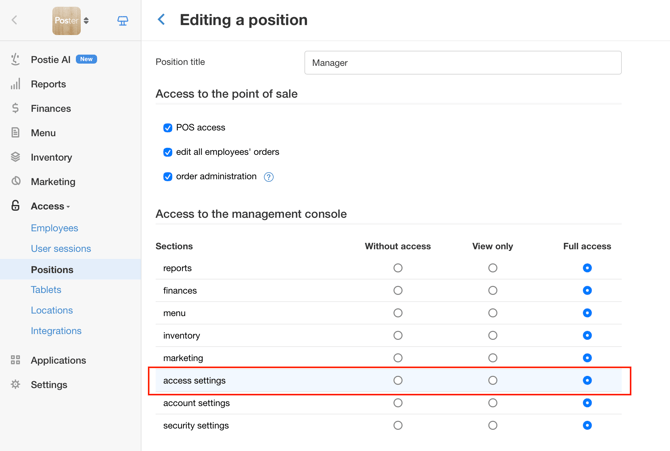Go to Integrations page

(56, 330)
